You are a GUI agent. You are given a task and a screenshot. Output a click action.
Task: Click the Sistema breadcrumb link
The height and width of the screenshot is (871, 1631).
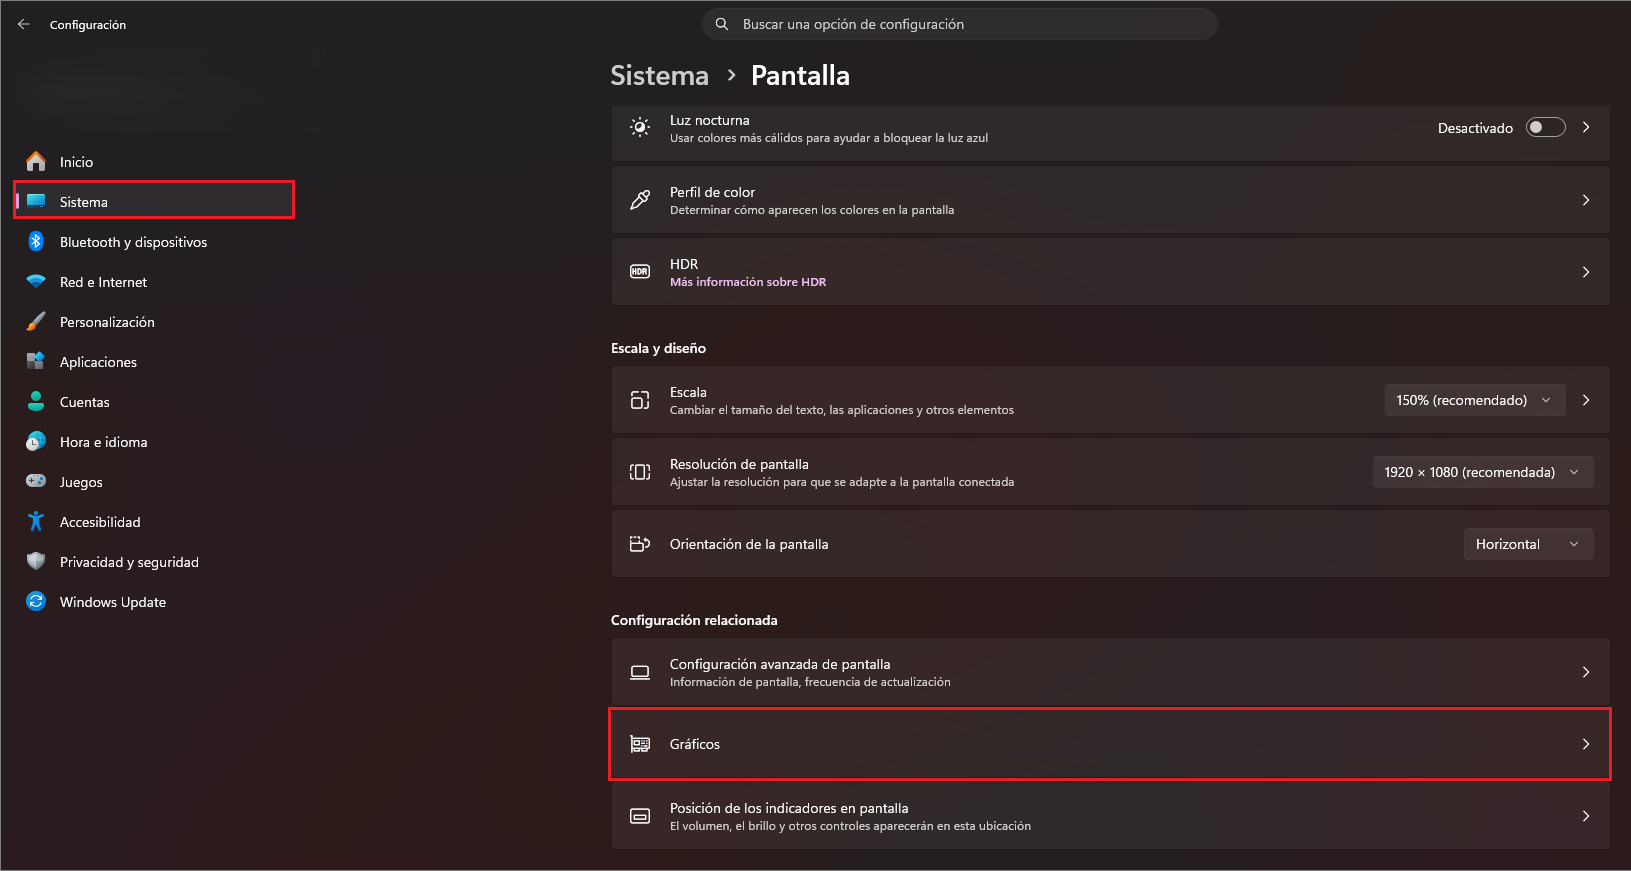[x=659, y=75]
